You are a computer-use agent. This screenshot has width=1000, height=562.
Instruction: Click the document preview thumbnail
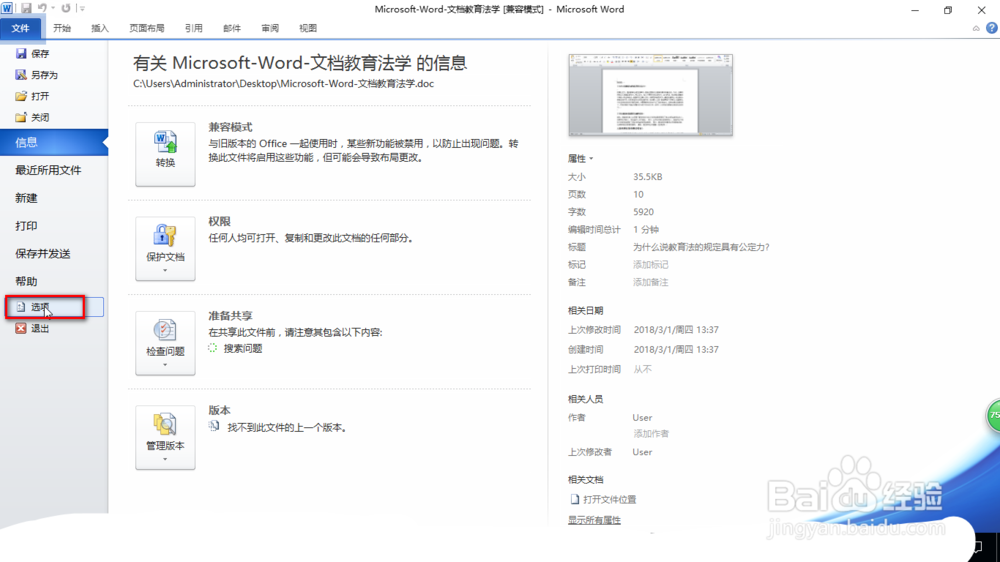pos(651,95)
